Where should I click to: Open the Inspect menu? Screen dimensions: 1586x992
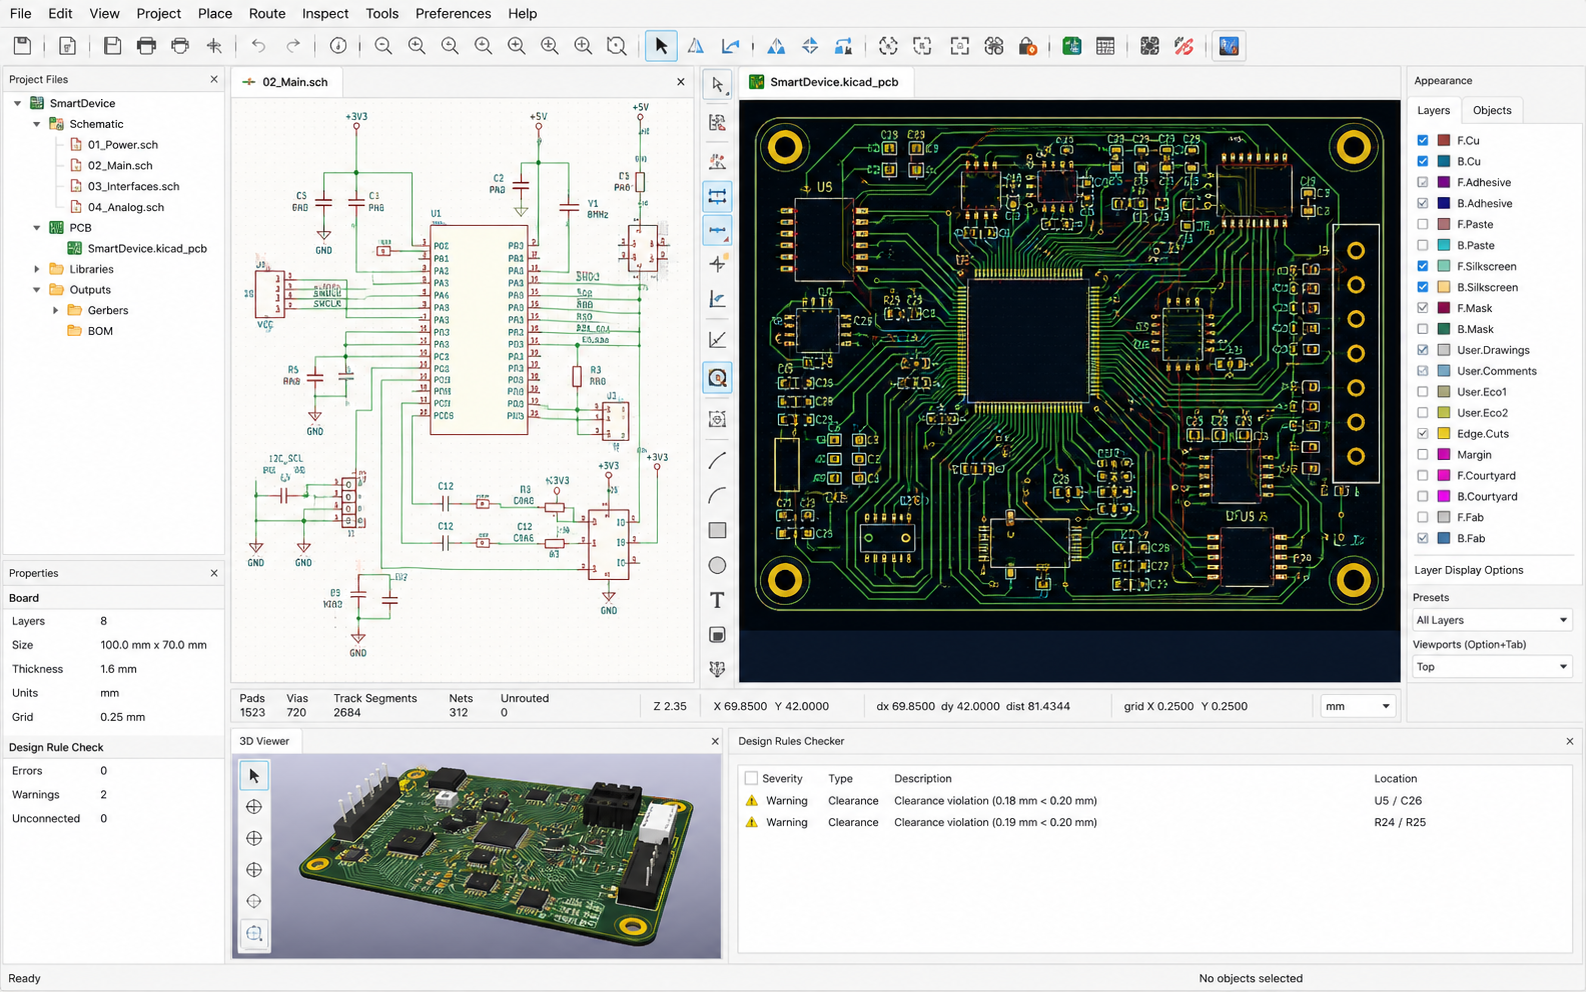pyautogui.click(x=325, y=13)
